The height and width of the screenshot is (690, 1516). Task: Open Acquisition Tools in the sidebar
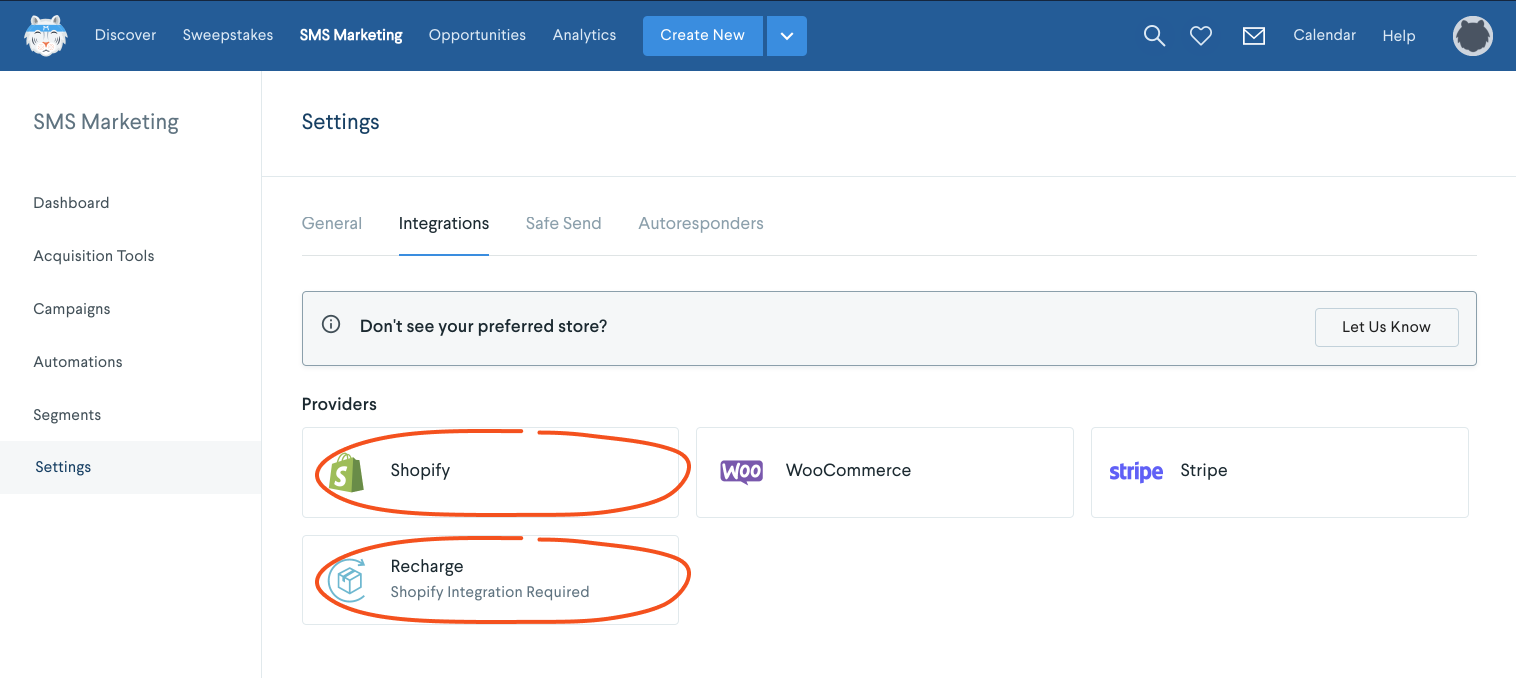(x=94, y=256)
